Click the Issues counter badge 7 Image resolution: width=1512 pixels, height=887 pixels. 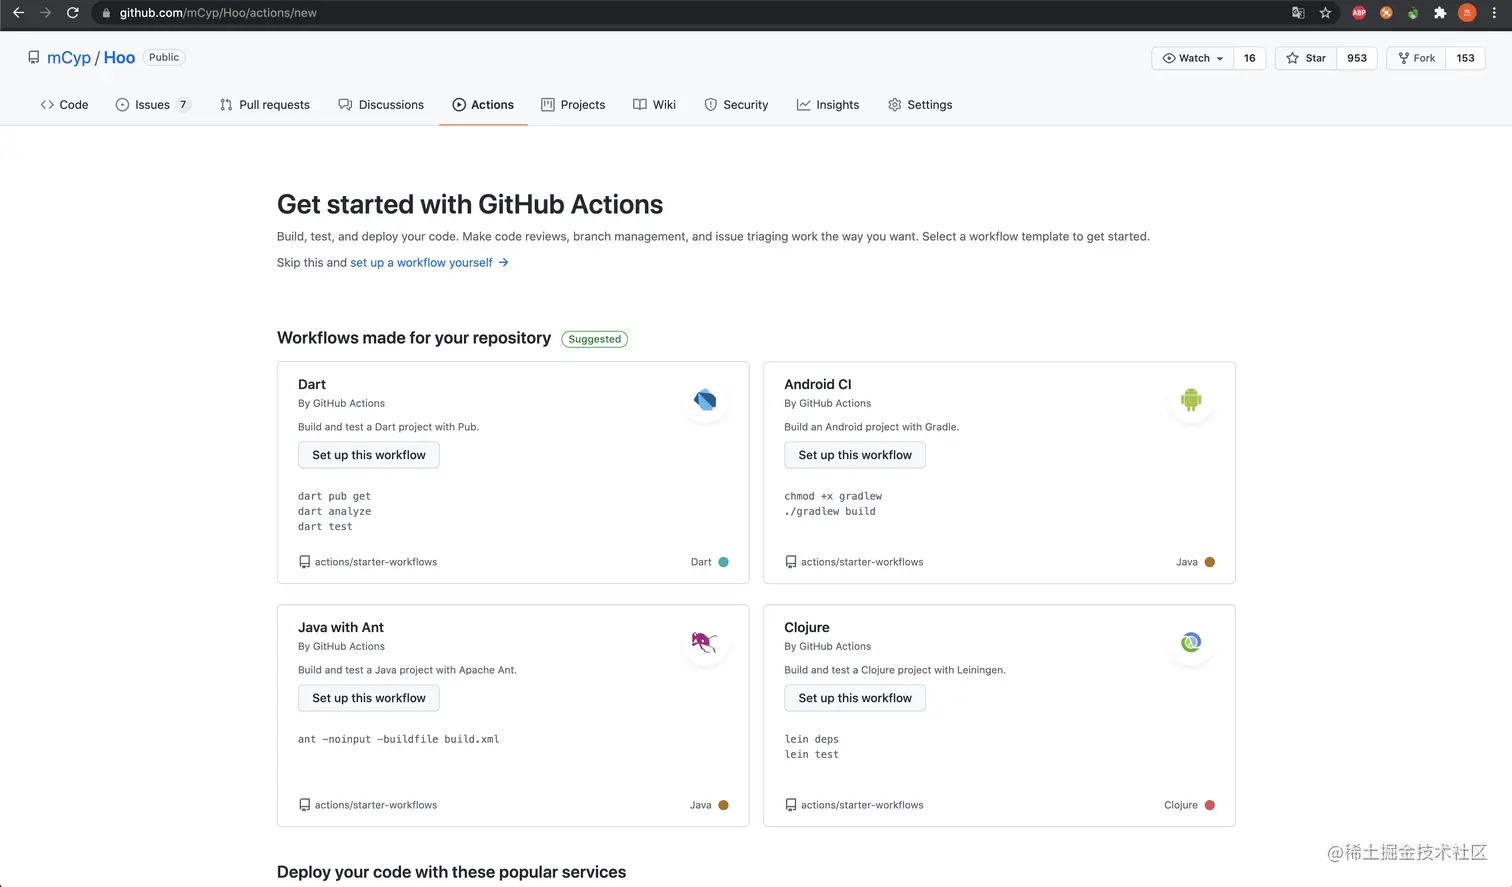(183, 105)
